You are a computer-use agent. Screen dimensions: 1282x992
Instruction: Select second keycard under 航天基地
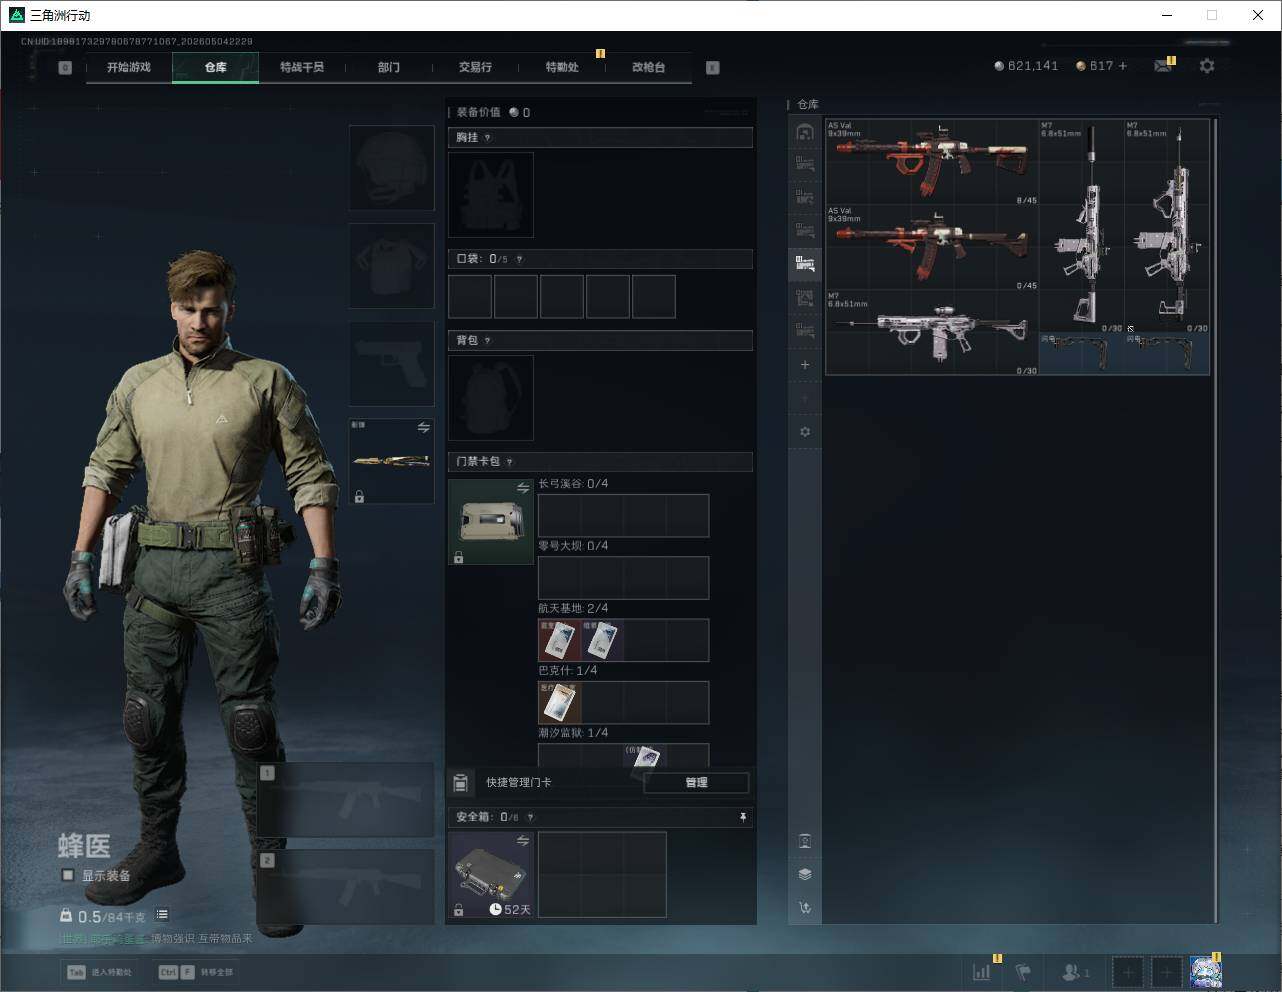coord(603,640)
